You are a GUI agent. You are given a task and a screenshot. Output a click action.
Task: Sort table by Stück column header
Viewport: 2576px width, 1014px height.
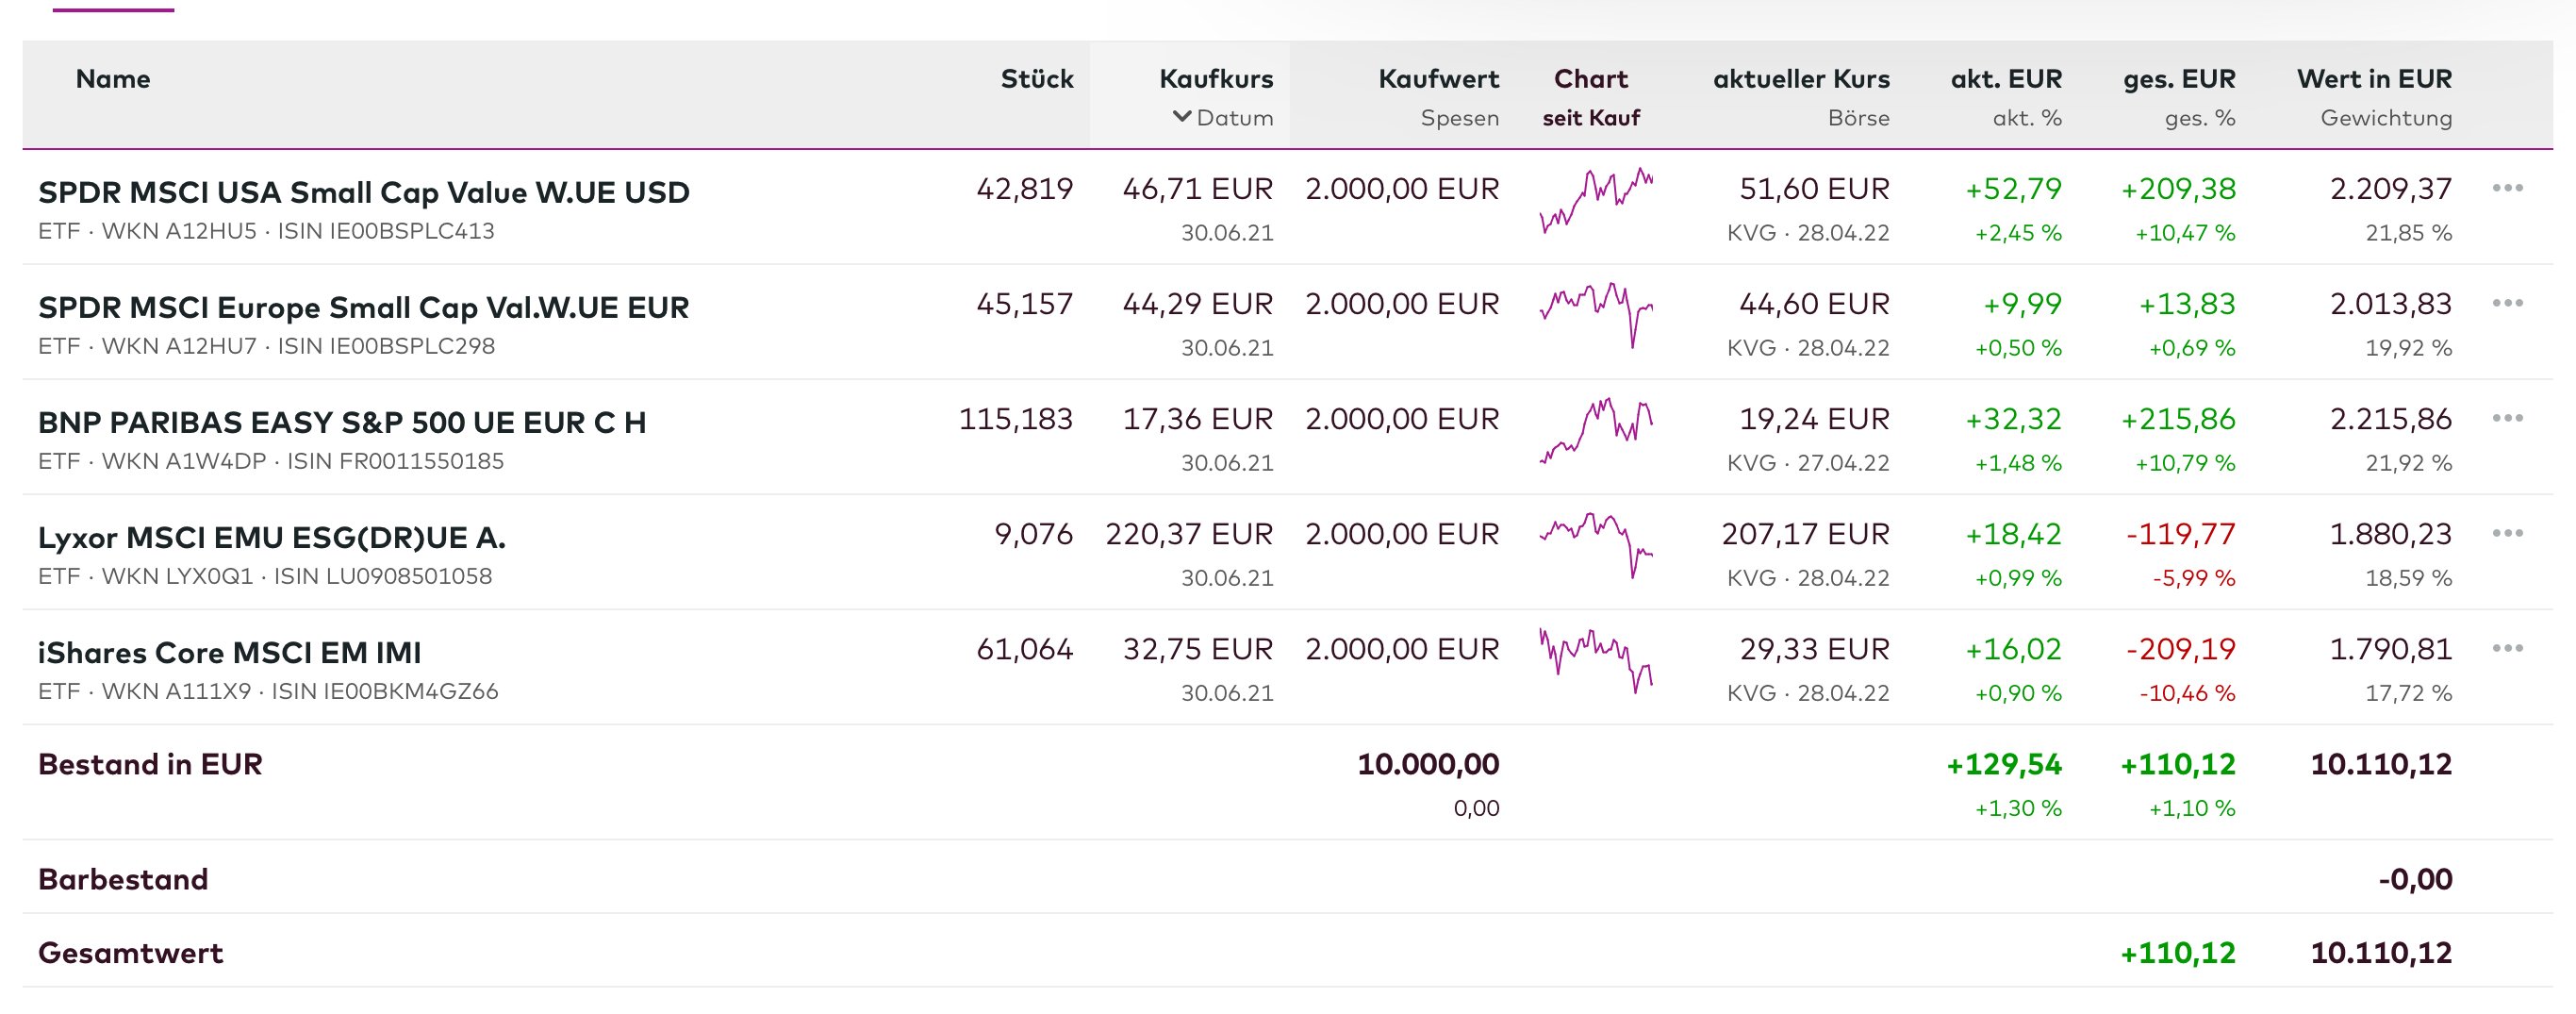pos(1037,79)
